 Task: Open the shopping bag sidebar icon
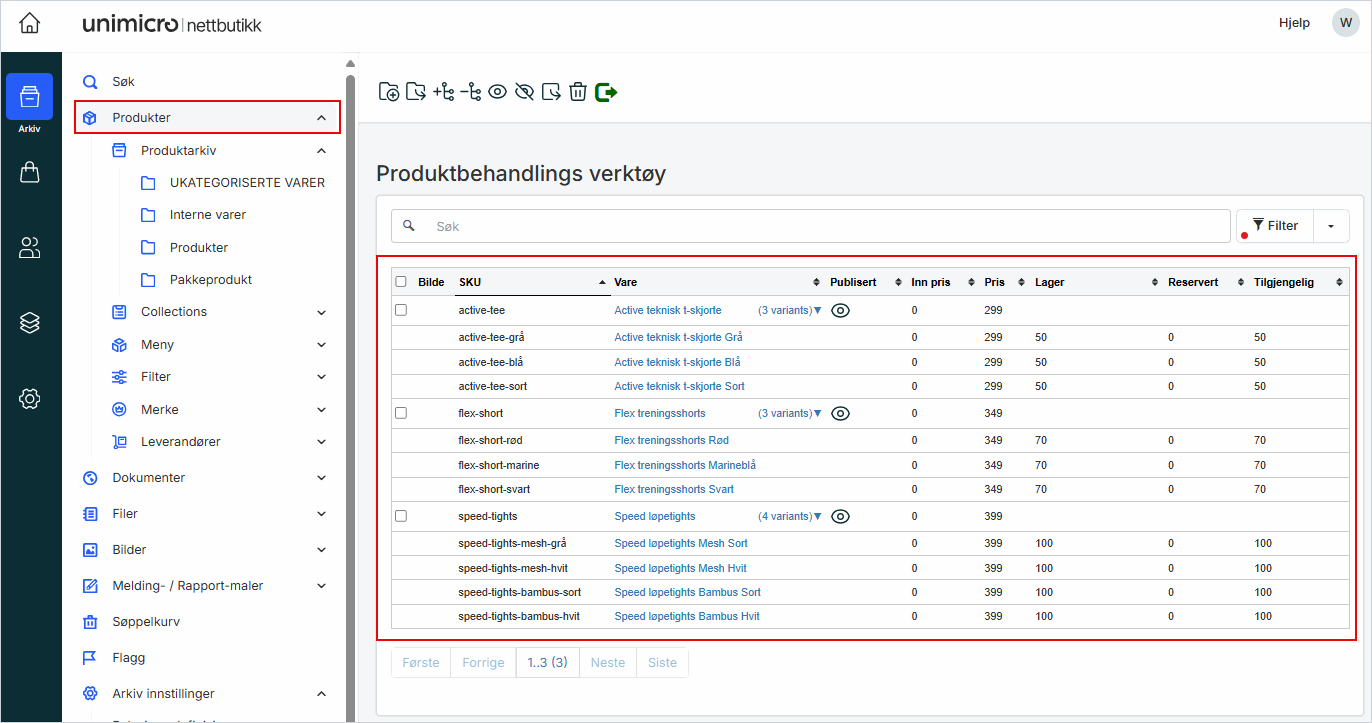30,173
